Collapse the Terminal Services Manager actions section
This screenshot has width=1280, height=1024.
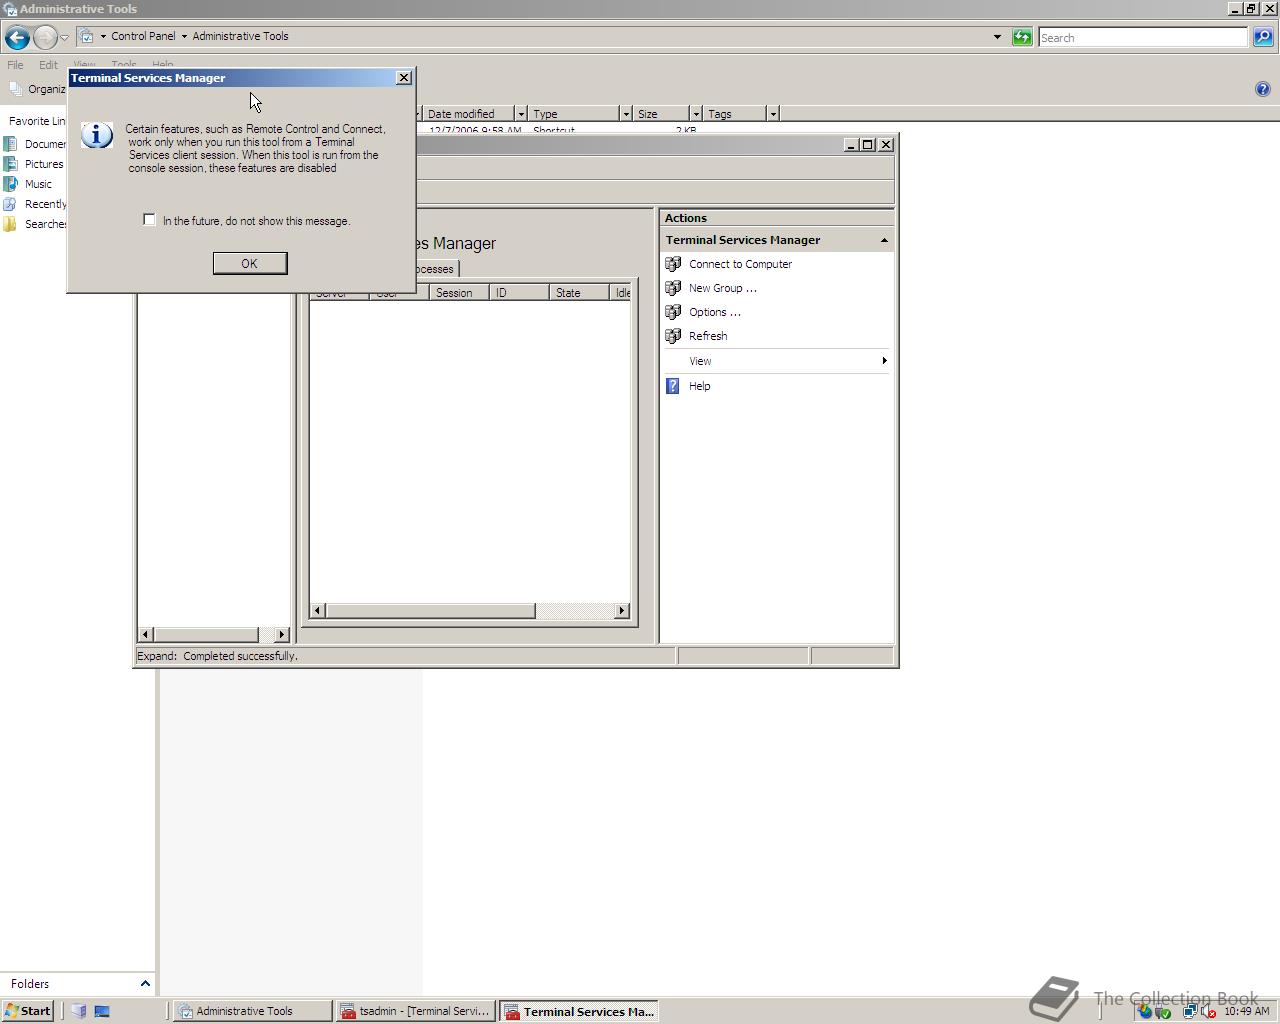[x=884, y=240]
